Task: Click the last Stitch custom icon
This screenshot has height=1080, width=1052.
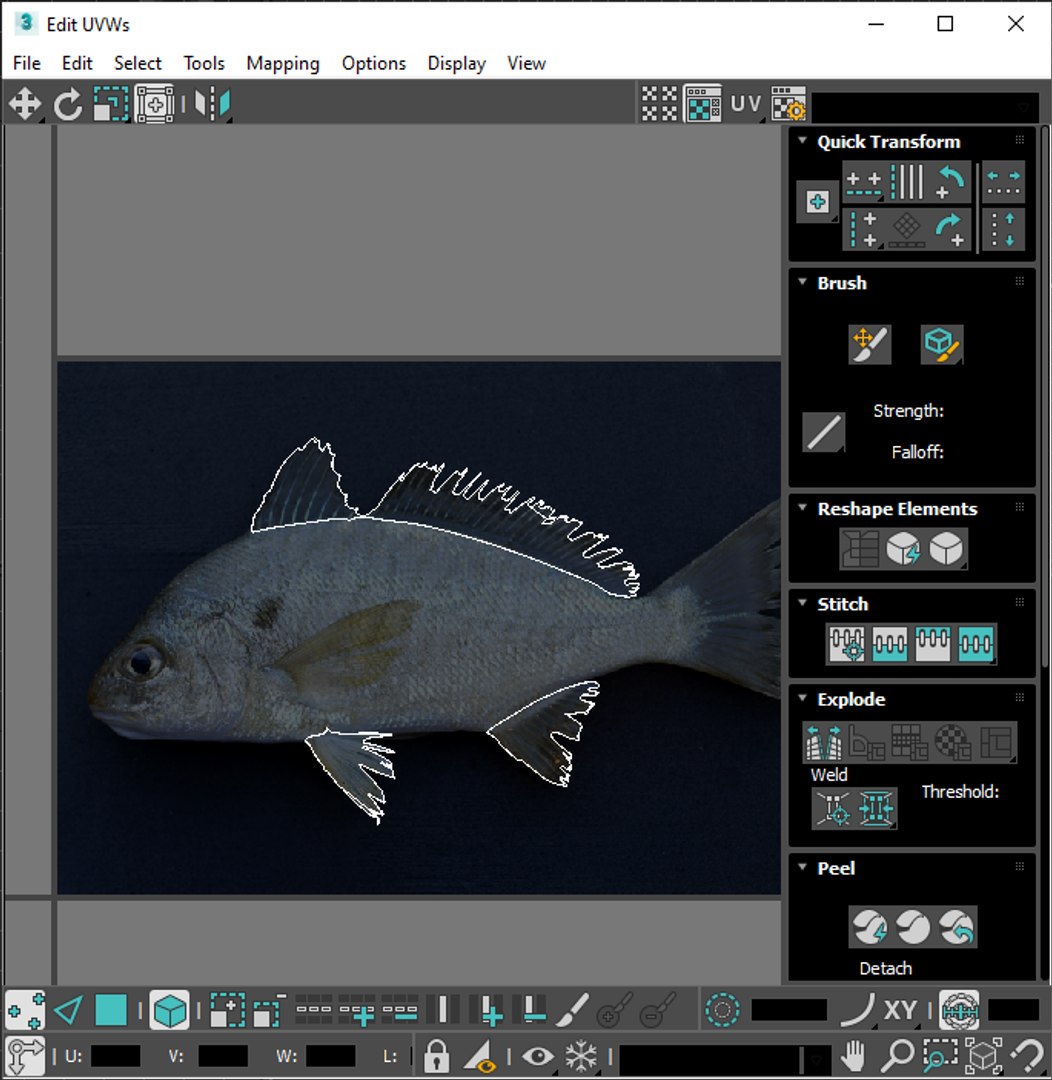Action: [x=976, y=644]
